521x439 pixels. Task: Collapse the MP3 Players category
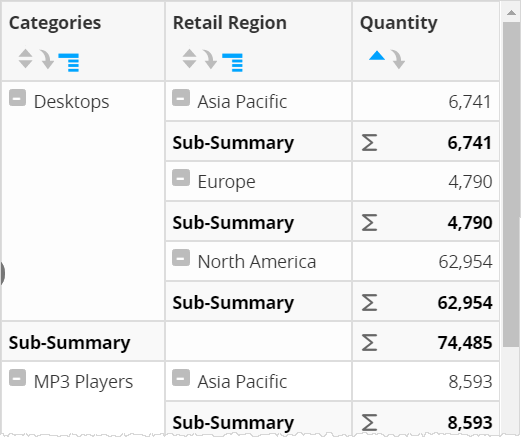coord(17,378)
